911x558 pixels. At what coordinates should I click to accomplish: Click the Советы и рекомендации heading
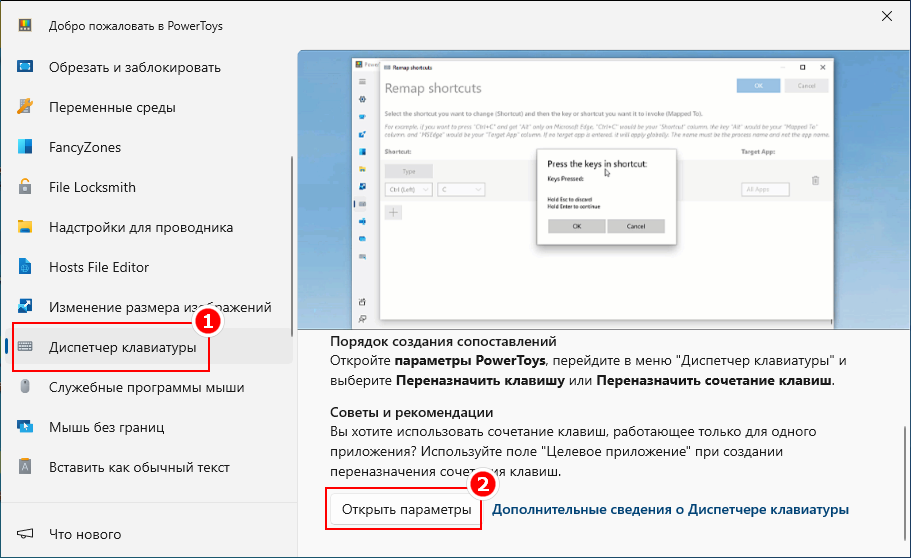tap(411, 412)
